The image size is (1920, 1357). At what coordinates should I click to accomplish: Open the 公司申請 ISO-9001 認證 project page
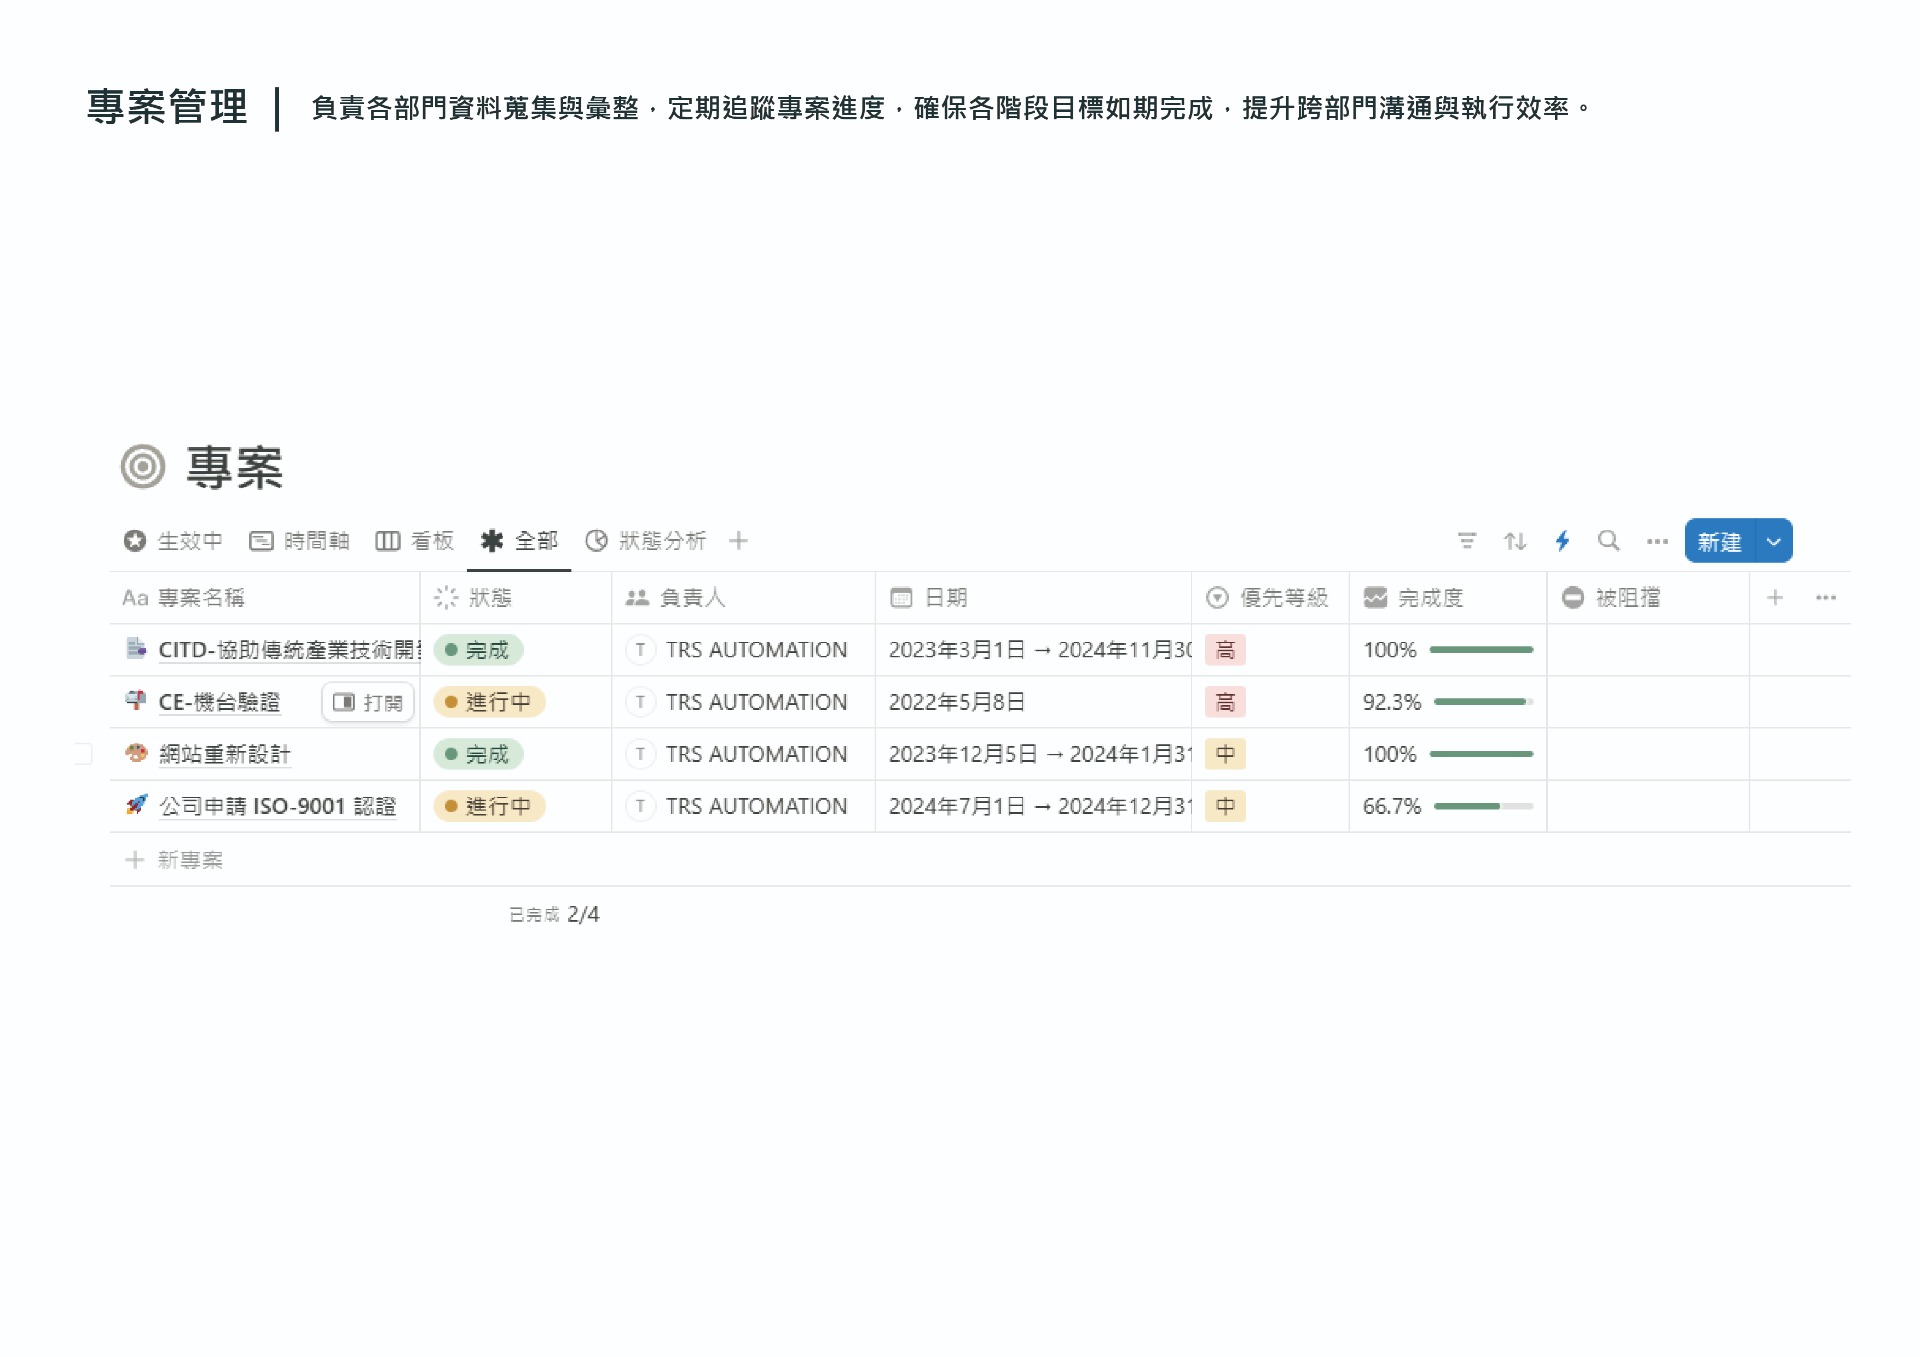pyautogui.click(x=277, y=806)
